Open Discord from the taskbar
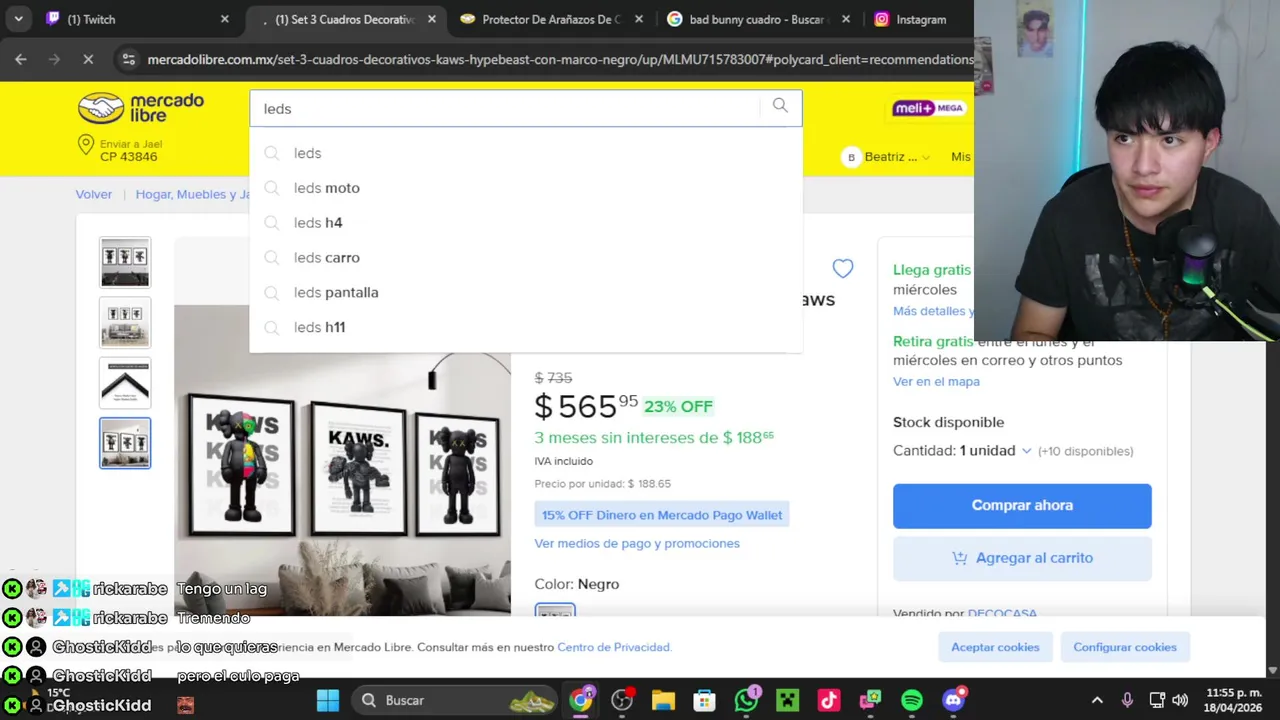 coord(954,700)
